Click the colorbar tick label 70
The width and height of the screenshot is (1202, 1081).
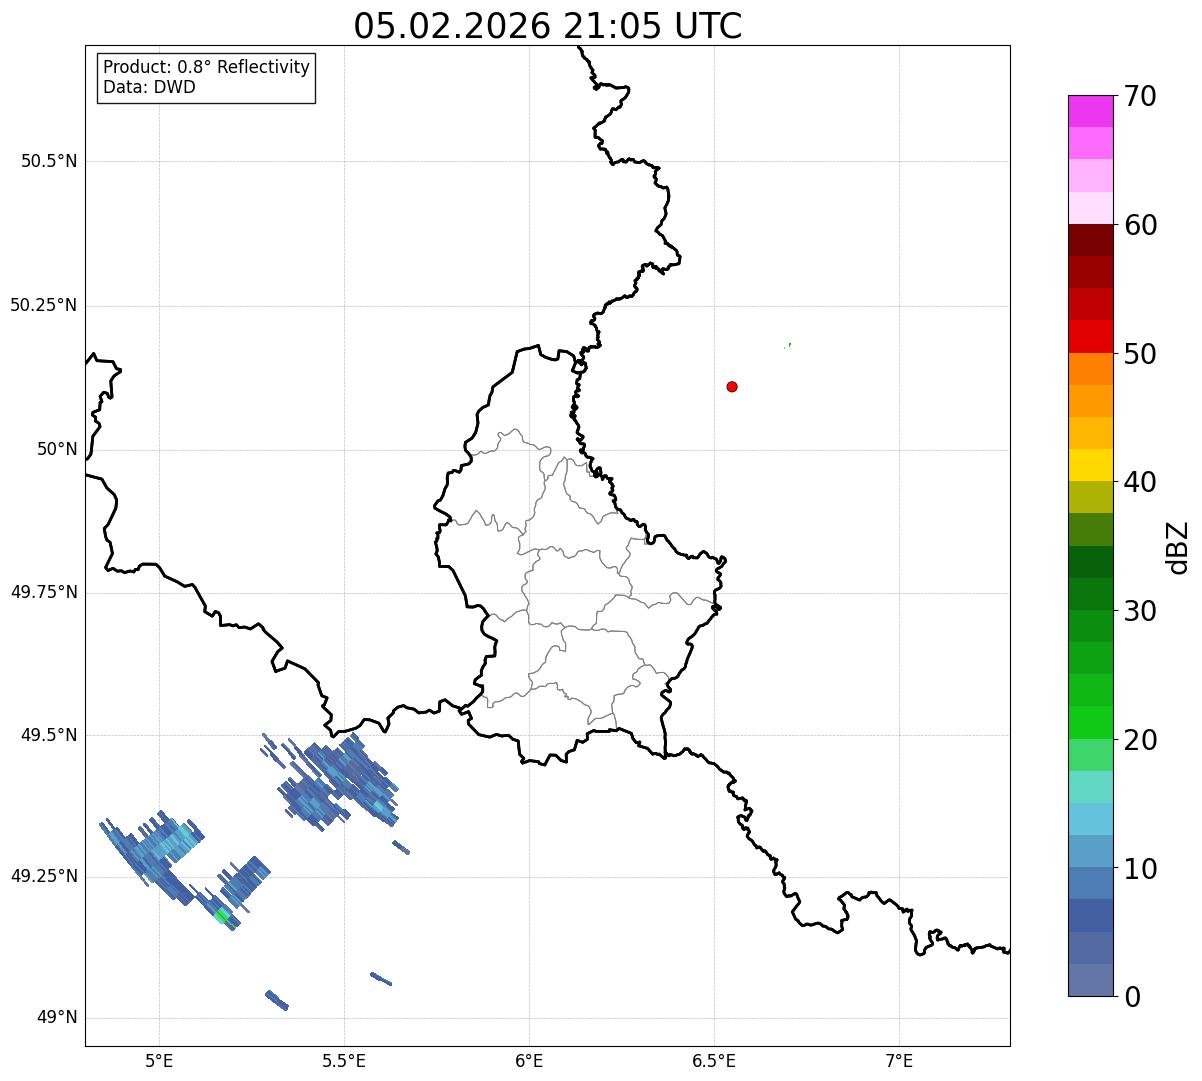tap(1140, 96)
